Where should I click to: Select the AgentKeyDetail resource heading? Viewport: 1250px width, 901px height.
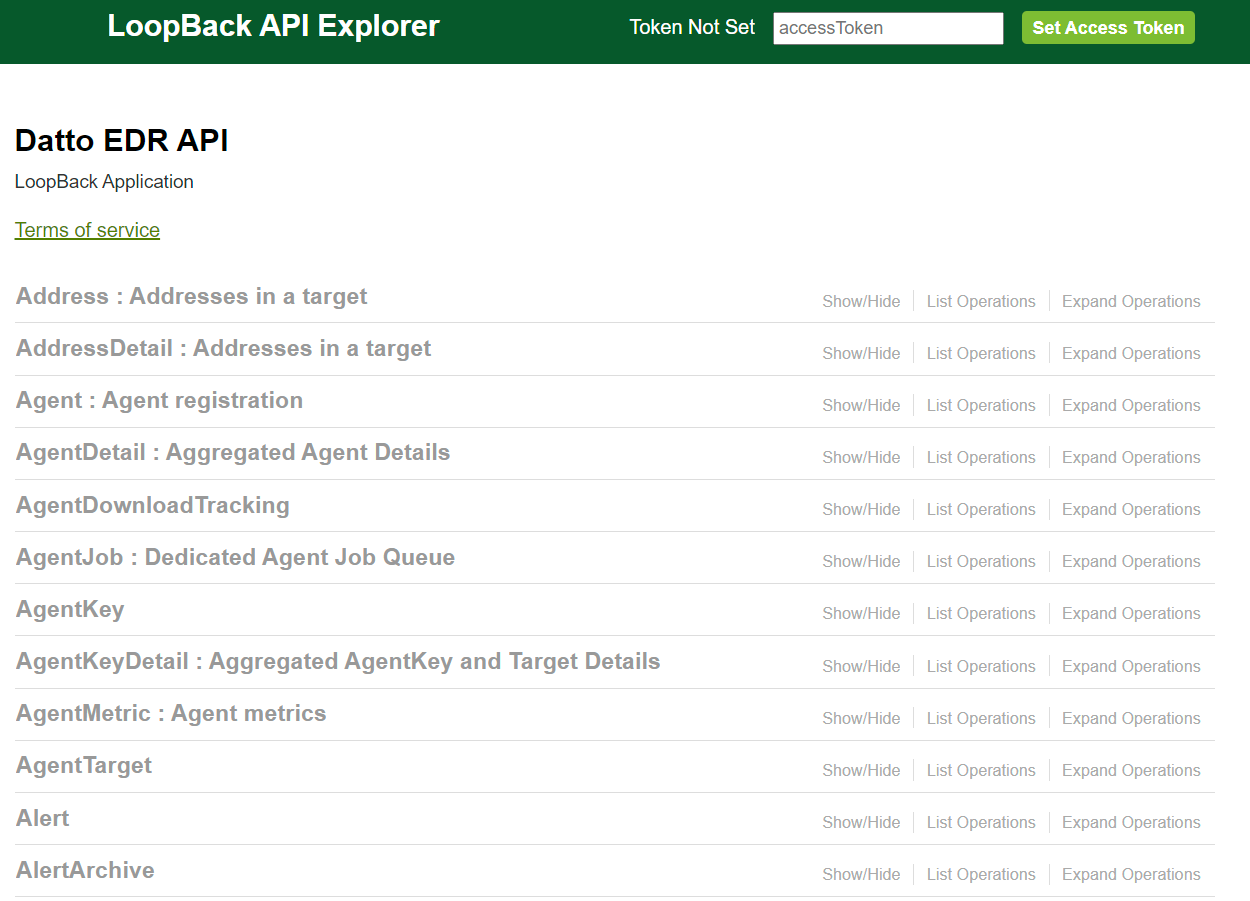pos(337,661)
